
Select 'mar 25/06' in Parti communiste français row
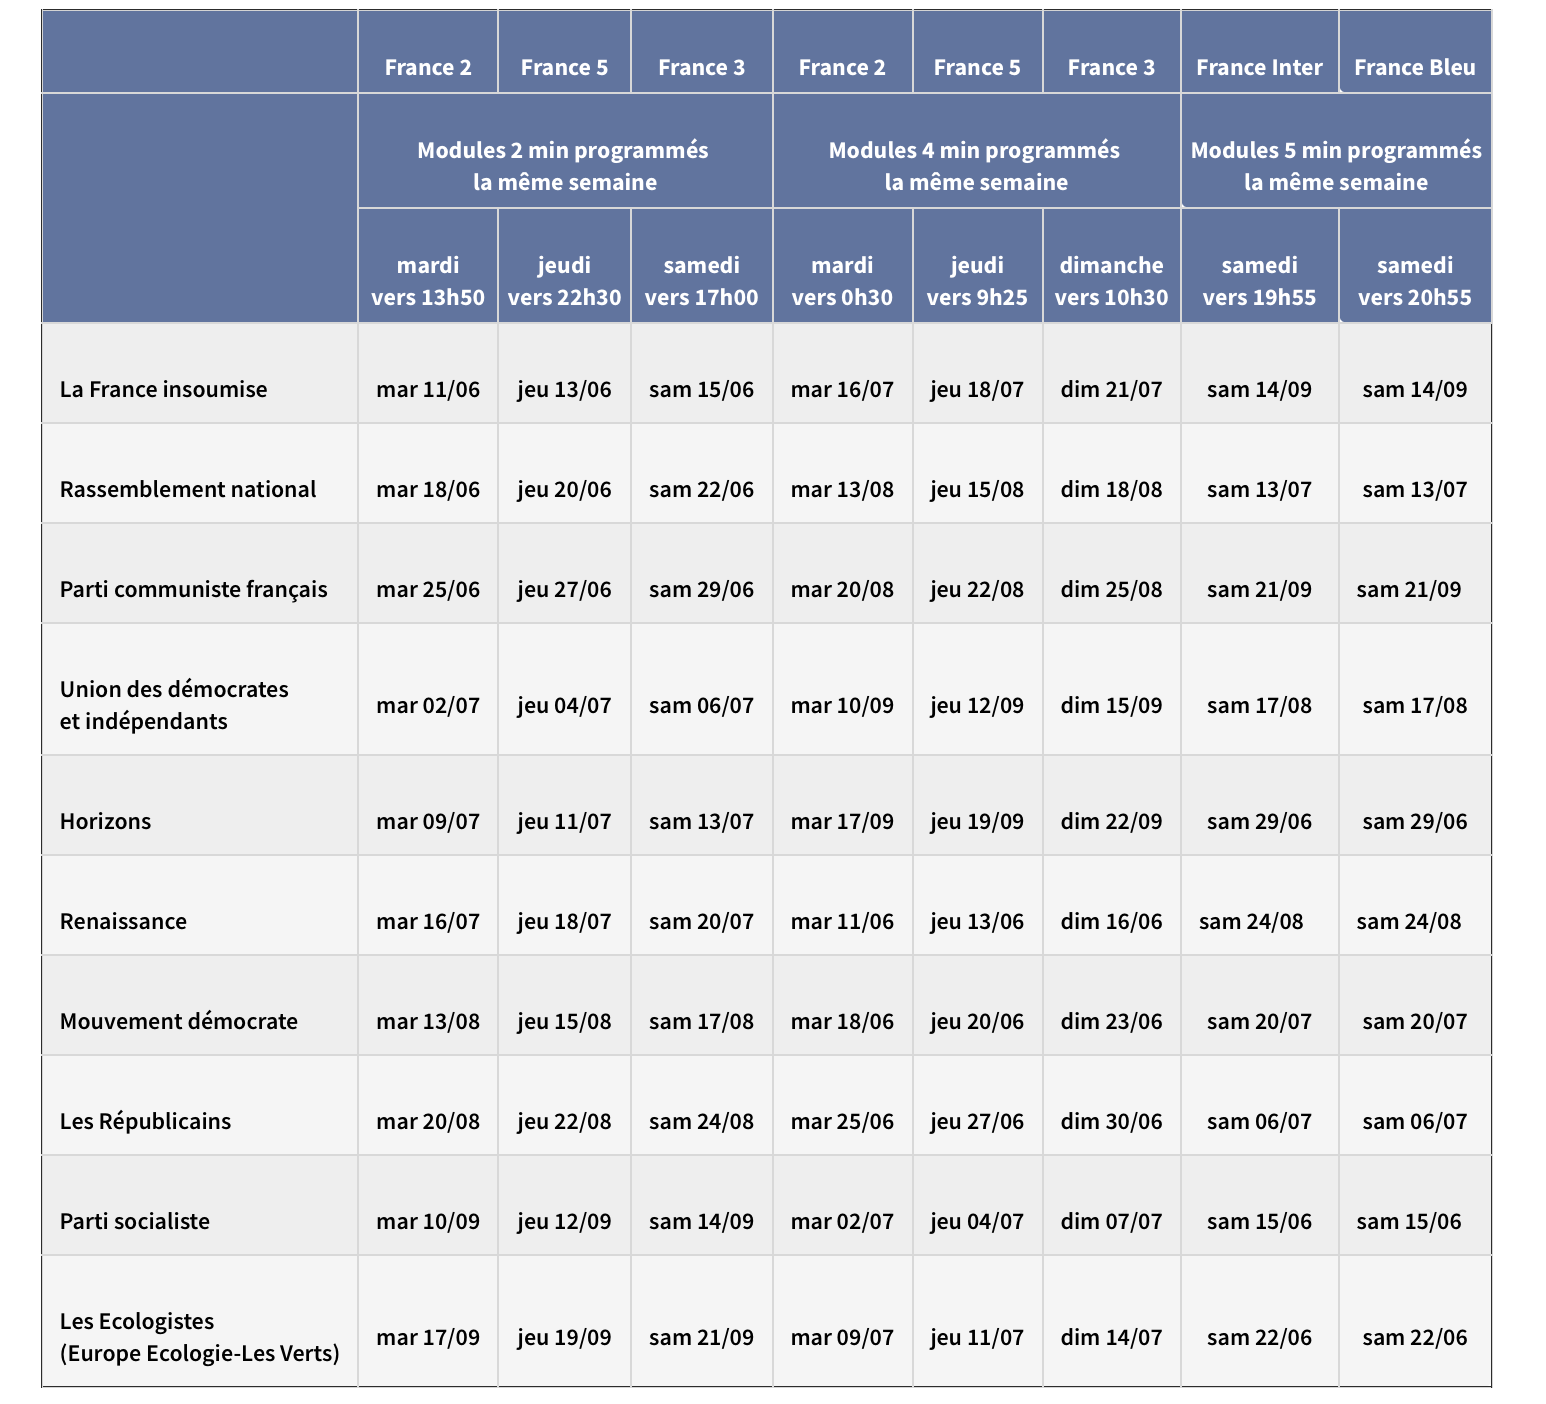(x=428, y=589)
